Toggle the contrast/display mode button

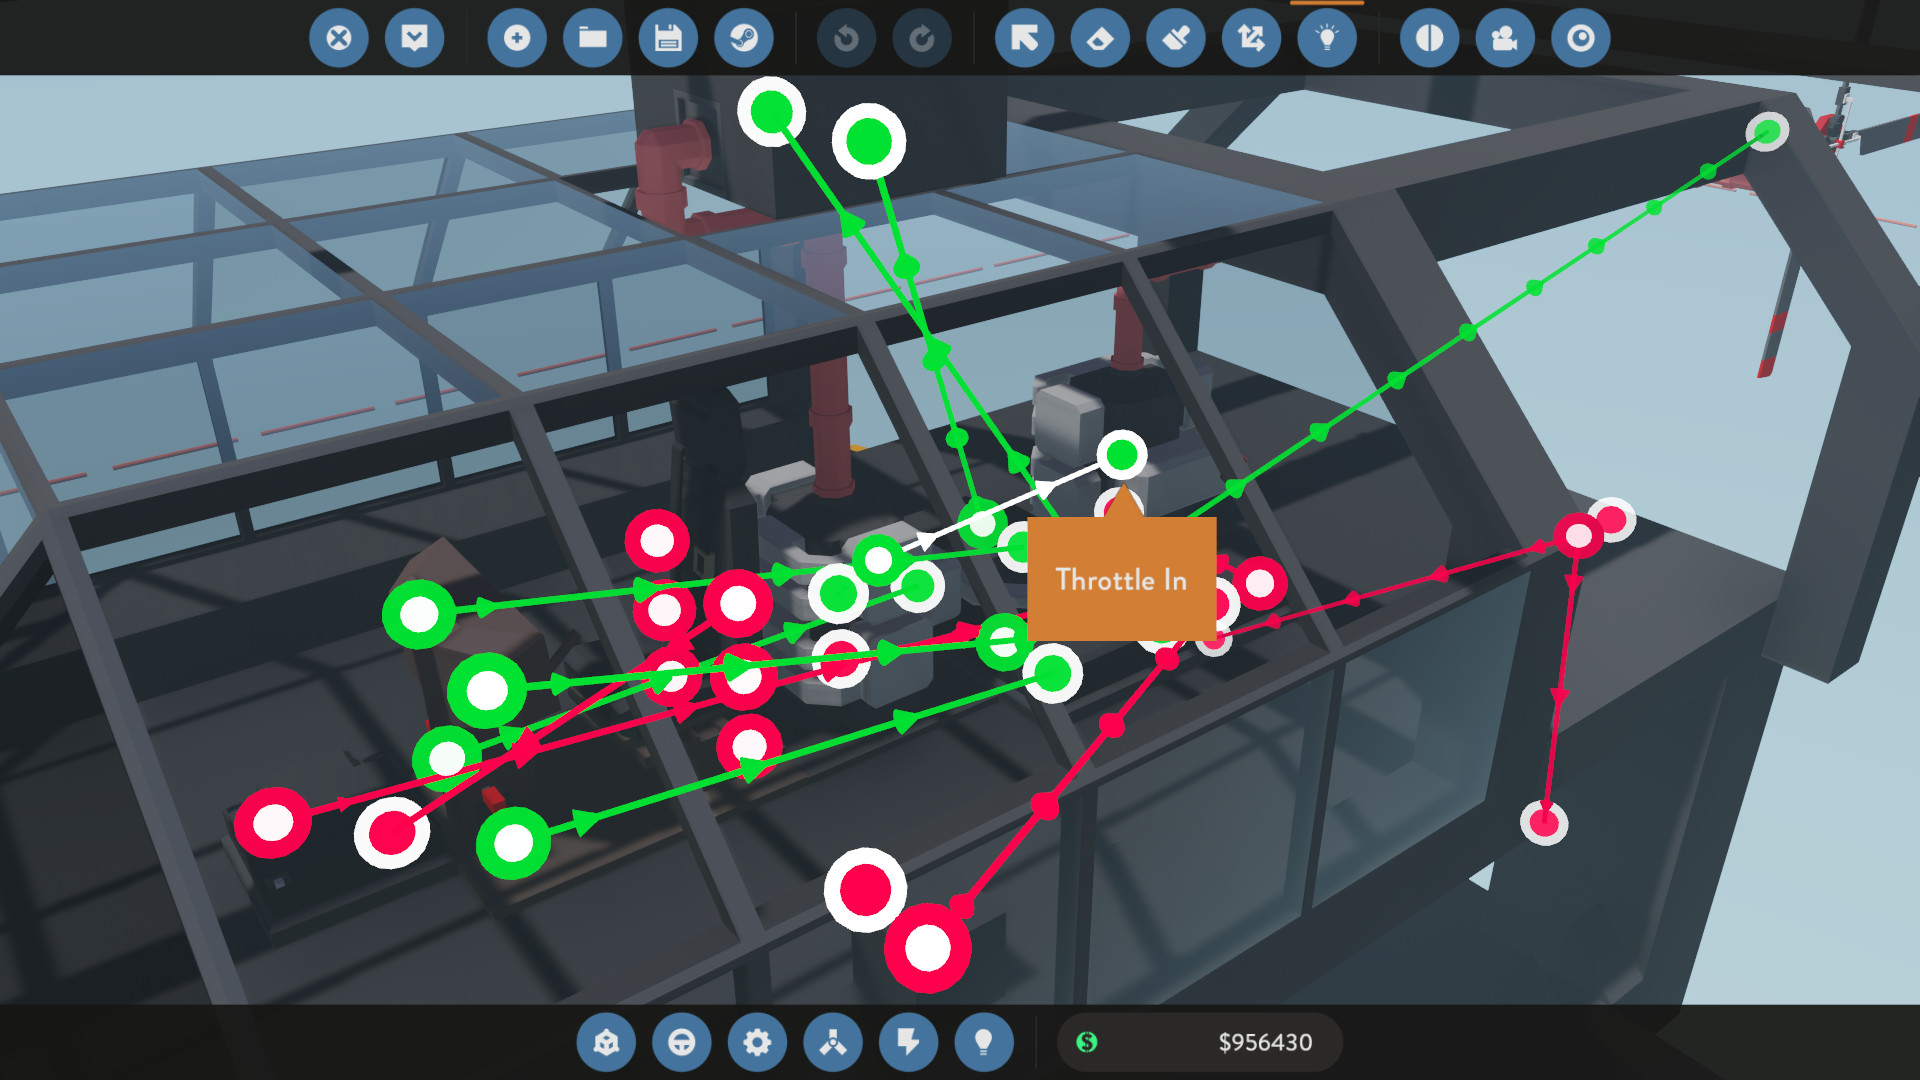[1431, 38]
